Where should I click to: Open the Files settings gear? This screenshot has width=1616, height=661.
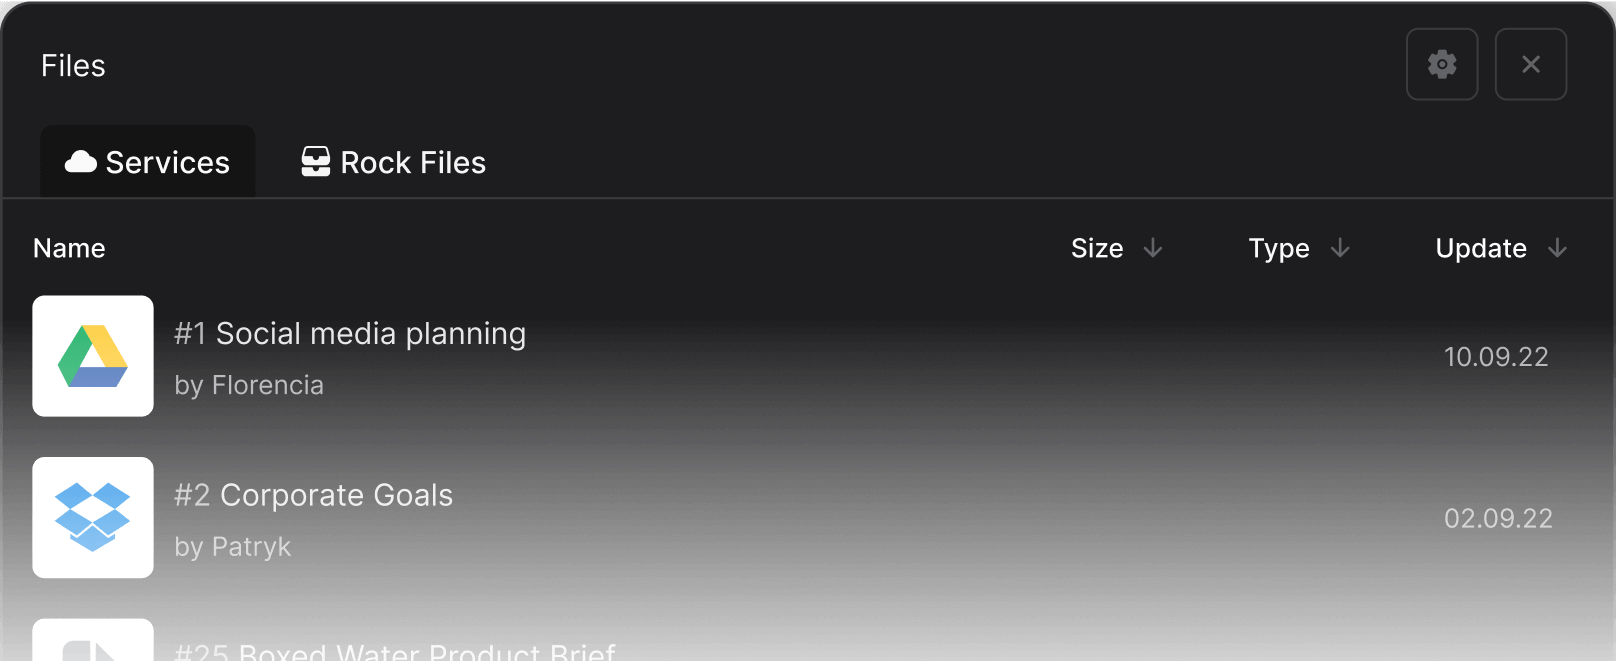point(1442,65)
